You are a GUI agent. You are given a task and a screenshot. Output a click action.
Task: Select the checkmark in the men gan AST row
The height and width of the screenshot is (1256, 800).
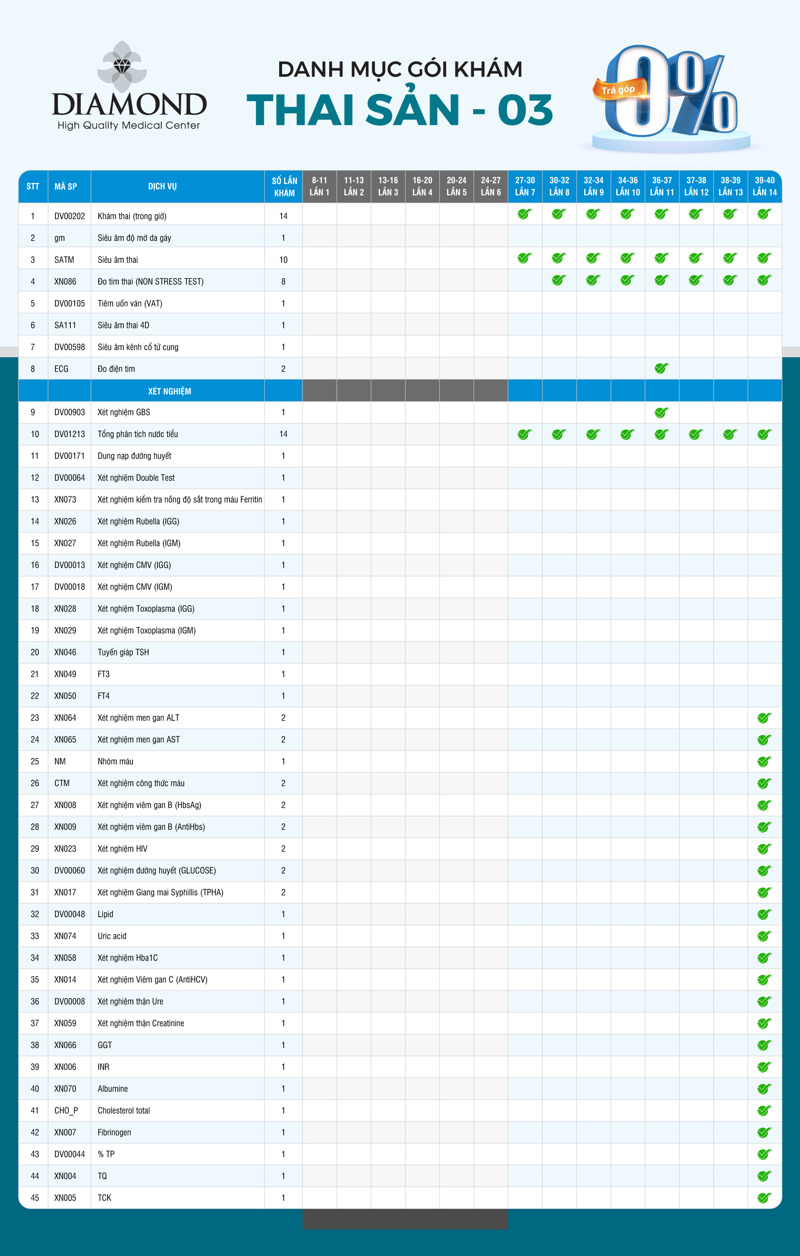764,740
